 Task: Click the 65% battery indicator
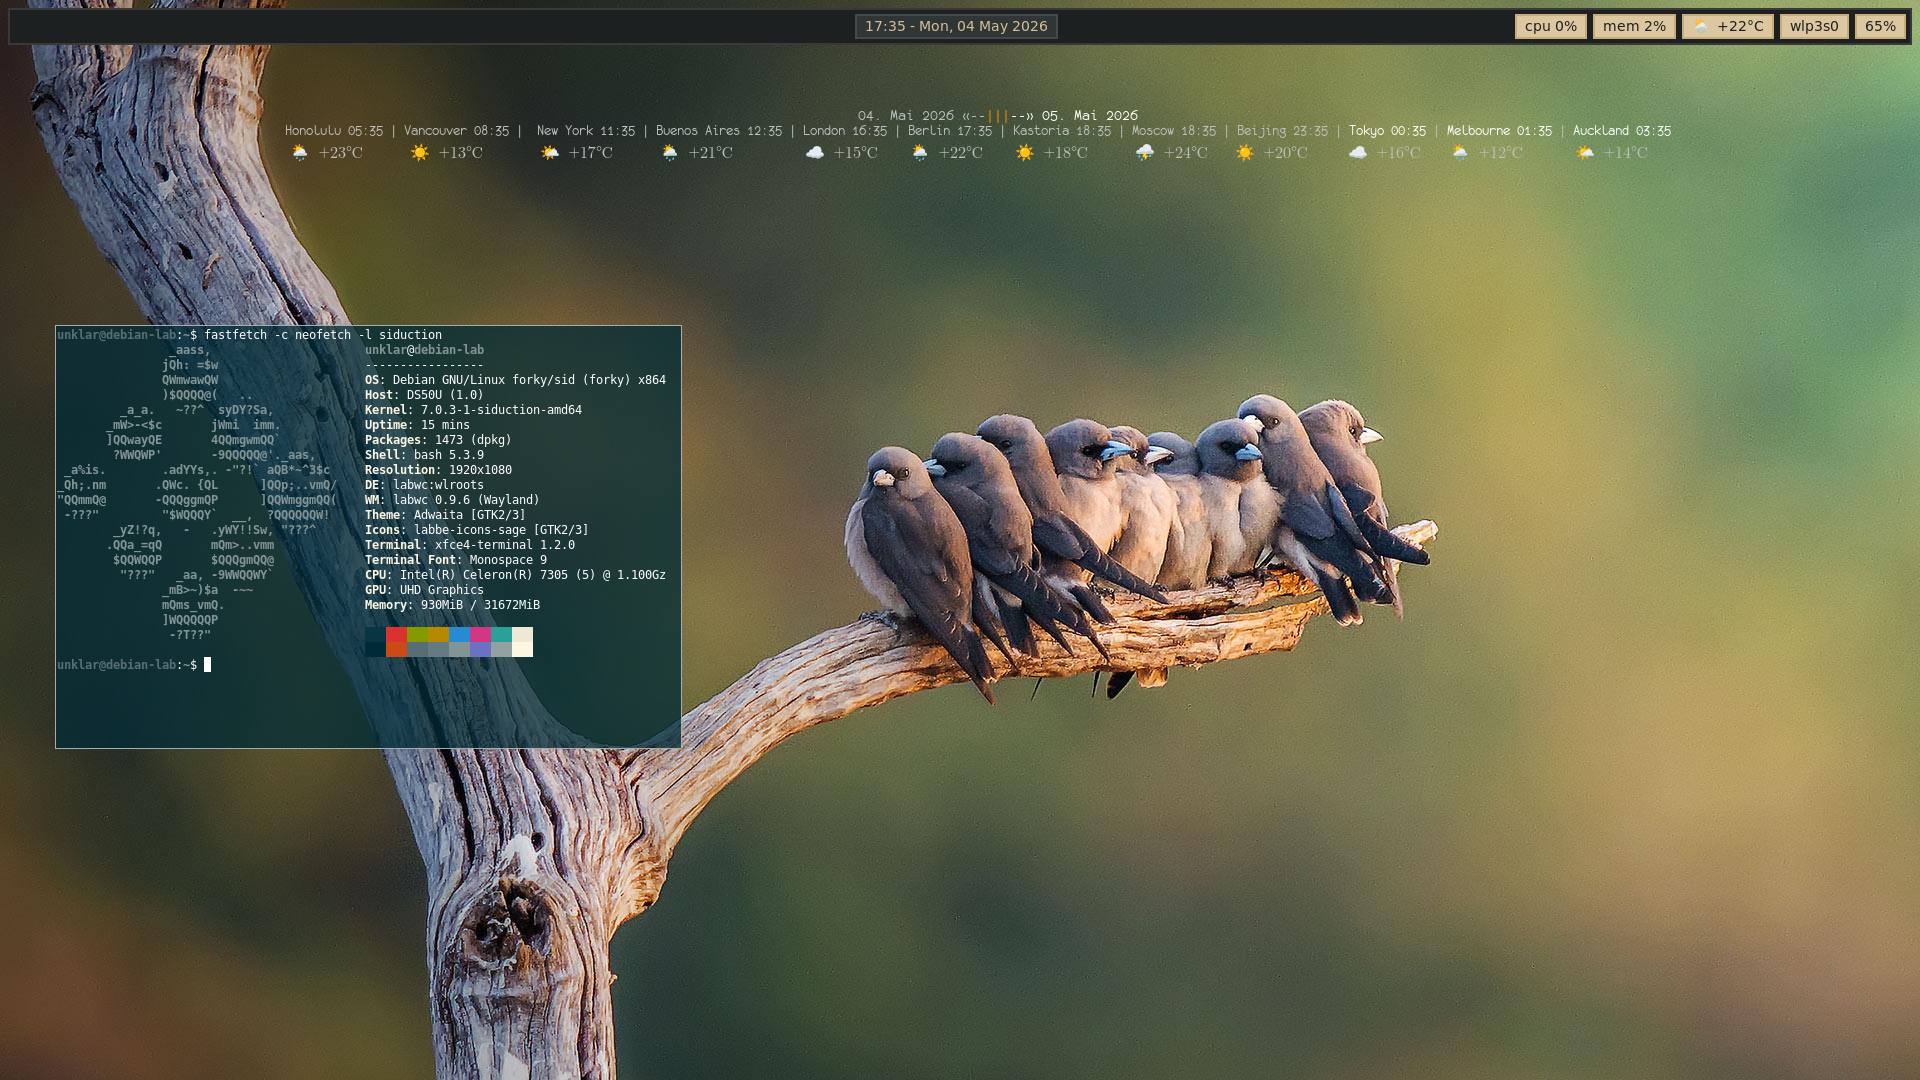point(1880,26)
